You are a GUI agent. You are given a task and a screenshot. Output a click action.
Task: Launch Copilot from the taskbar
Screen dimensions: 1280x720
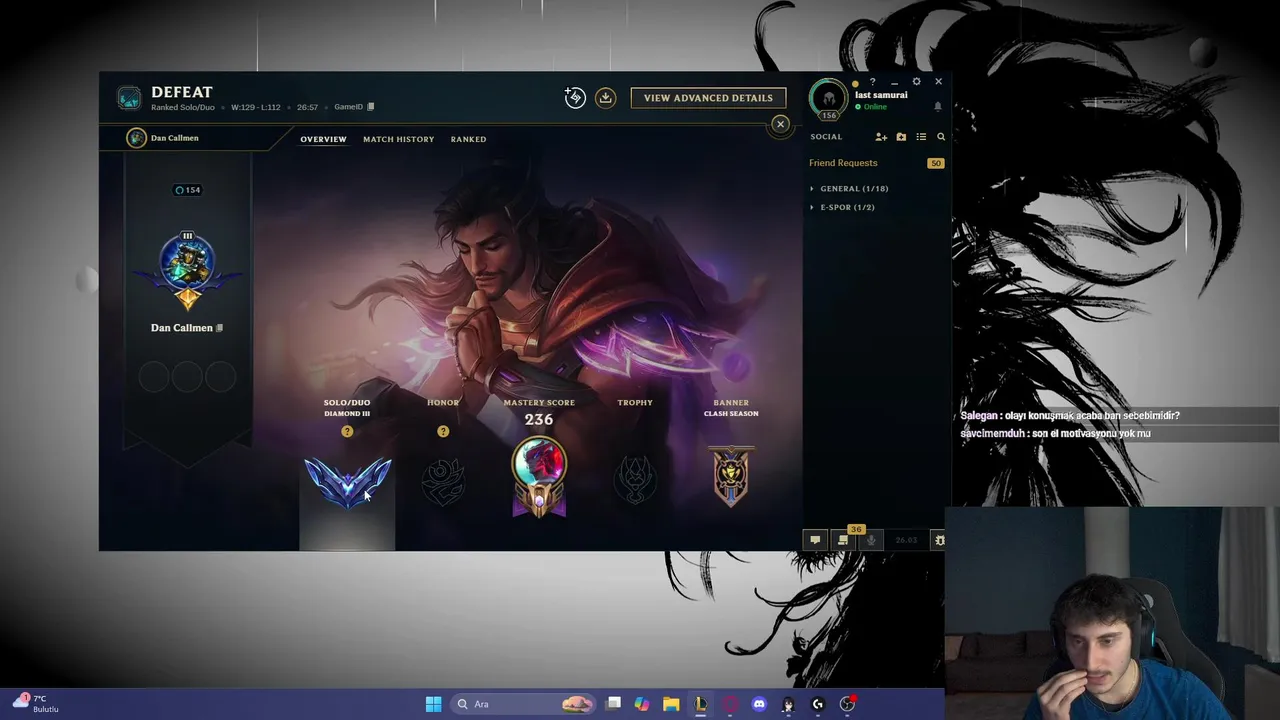click(x=642, y=704)
